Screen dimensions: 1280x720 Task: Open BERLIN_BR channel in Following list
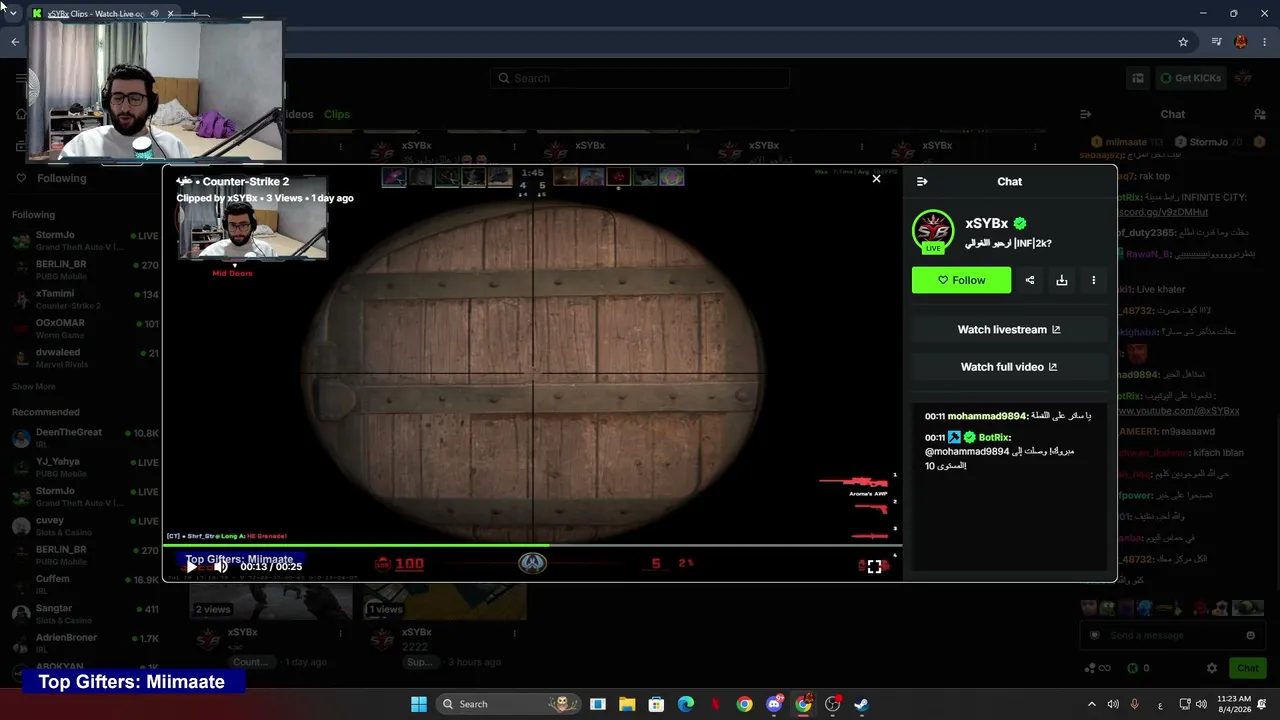(x=85, y=270)
